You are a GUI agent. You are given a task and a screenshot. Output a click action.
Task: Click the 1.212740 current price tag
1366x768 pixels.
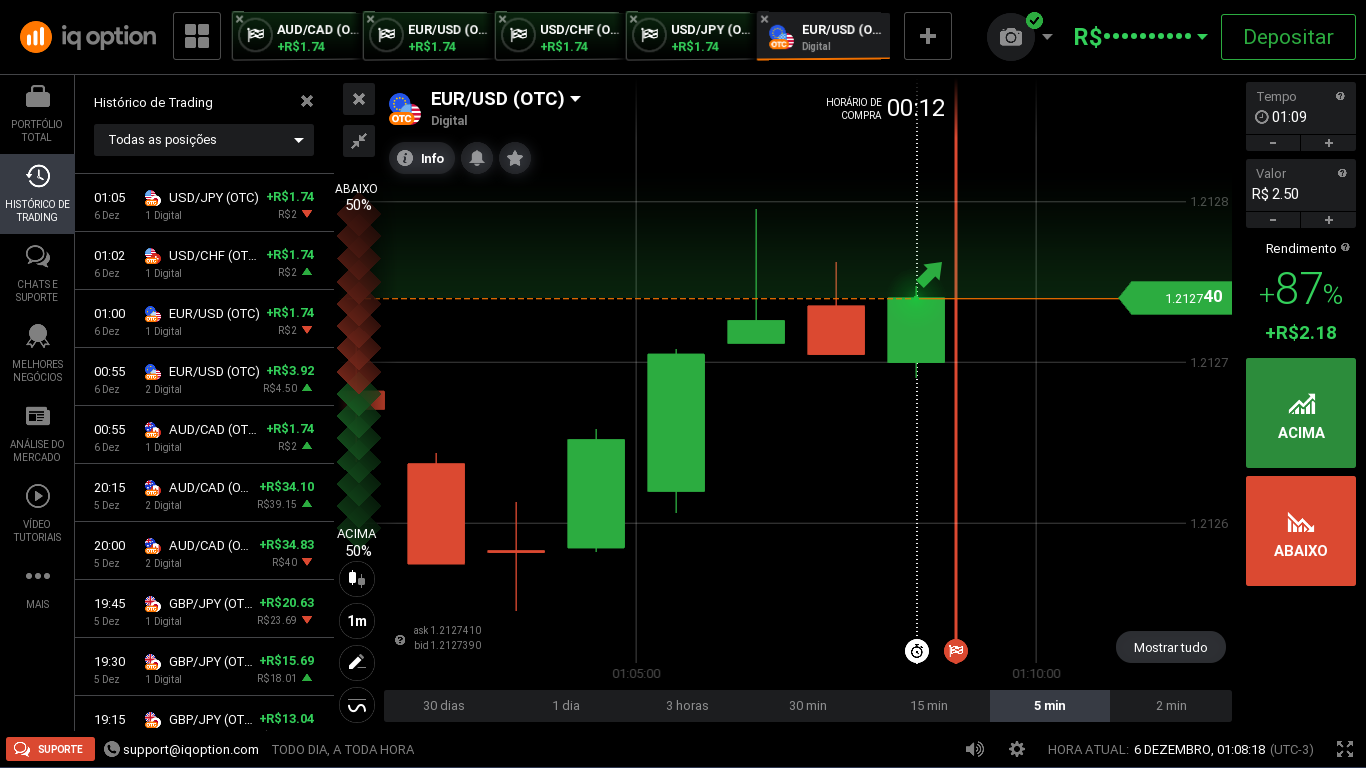pos(1176,297)
